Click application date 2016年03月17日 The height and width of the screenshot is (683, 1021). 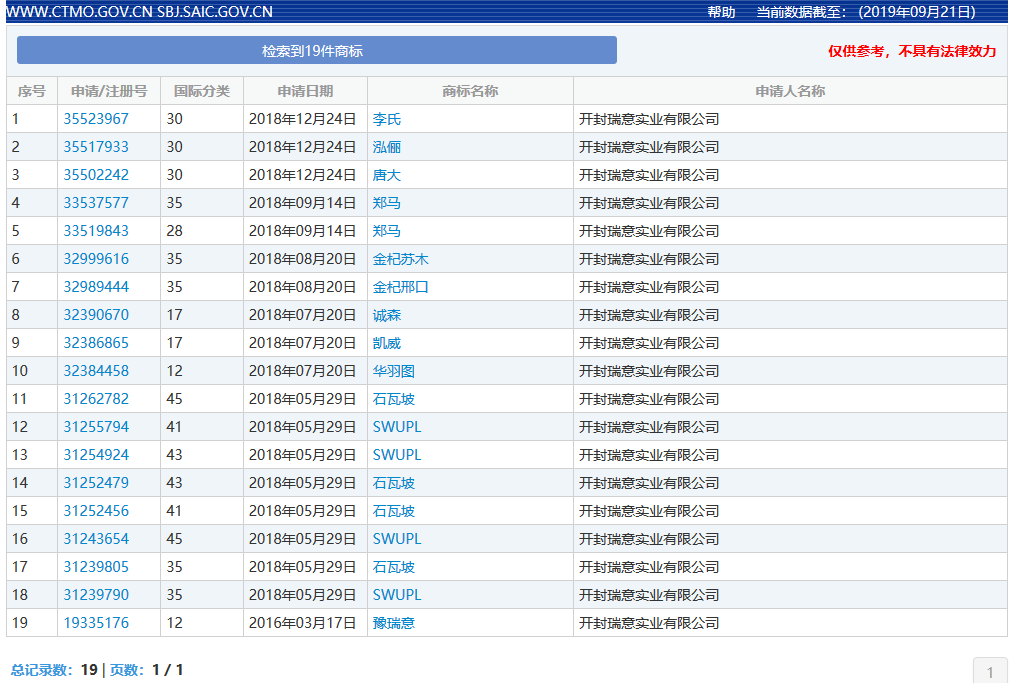(302, 623)
